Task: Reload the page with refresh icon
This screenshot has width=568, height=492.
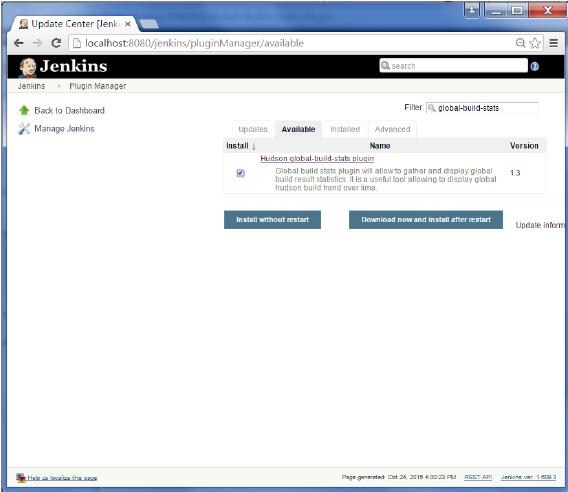Action: (x=56, y=43)
